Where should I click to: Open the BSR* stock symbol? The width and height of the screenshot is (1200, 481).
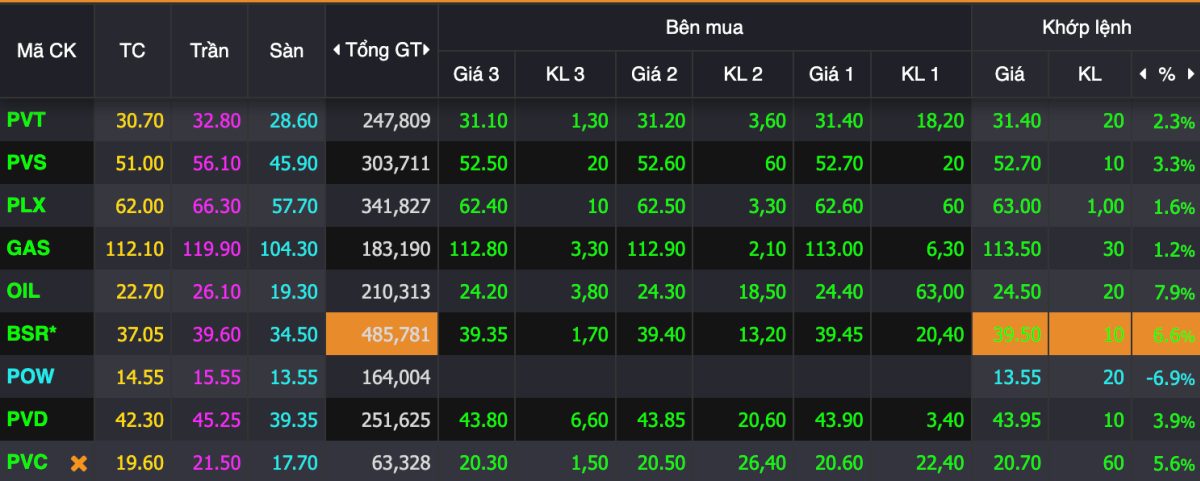pyautogui.click(x=31, y=334)
